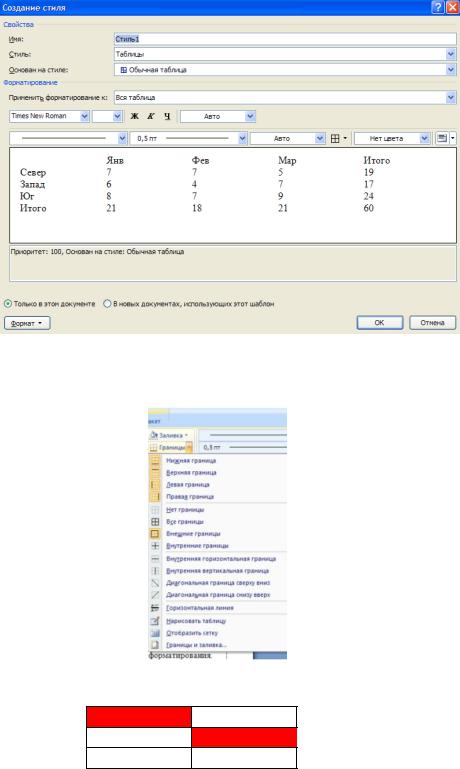Click Нарисовать таблицу pencil icon
The image size is (460, 769).
(x=155, y=621)
